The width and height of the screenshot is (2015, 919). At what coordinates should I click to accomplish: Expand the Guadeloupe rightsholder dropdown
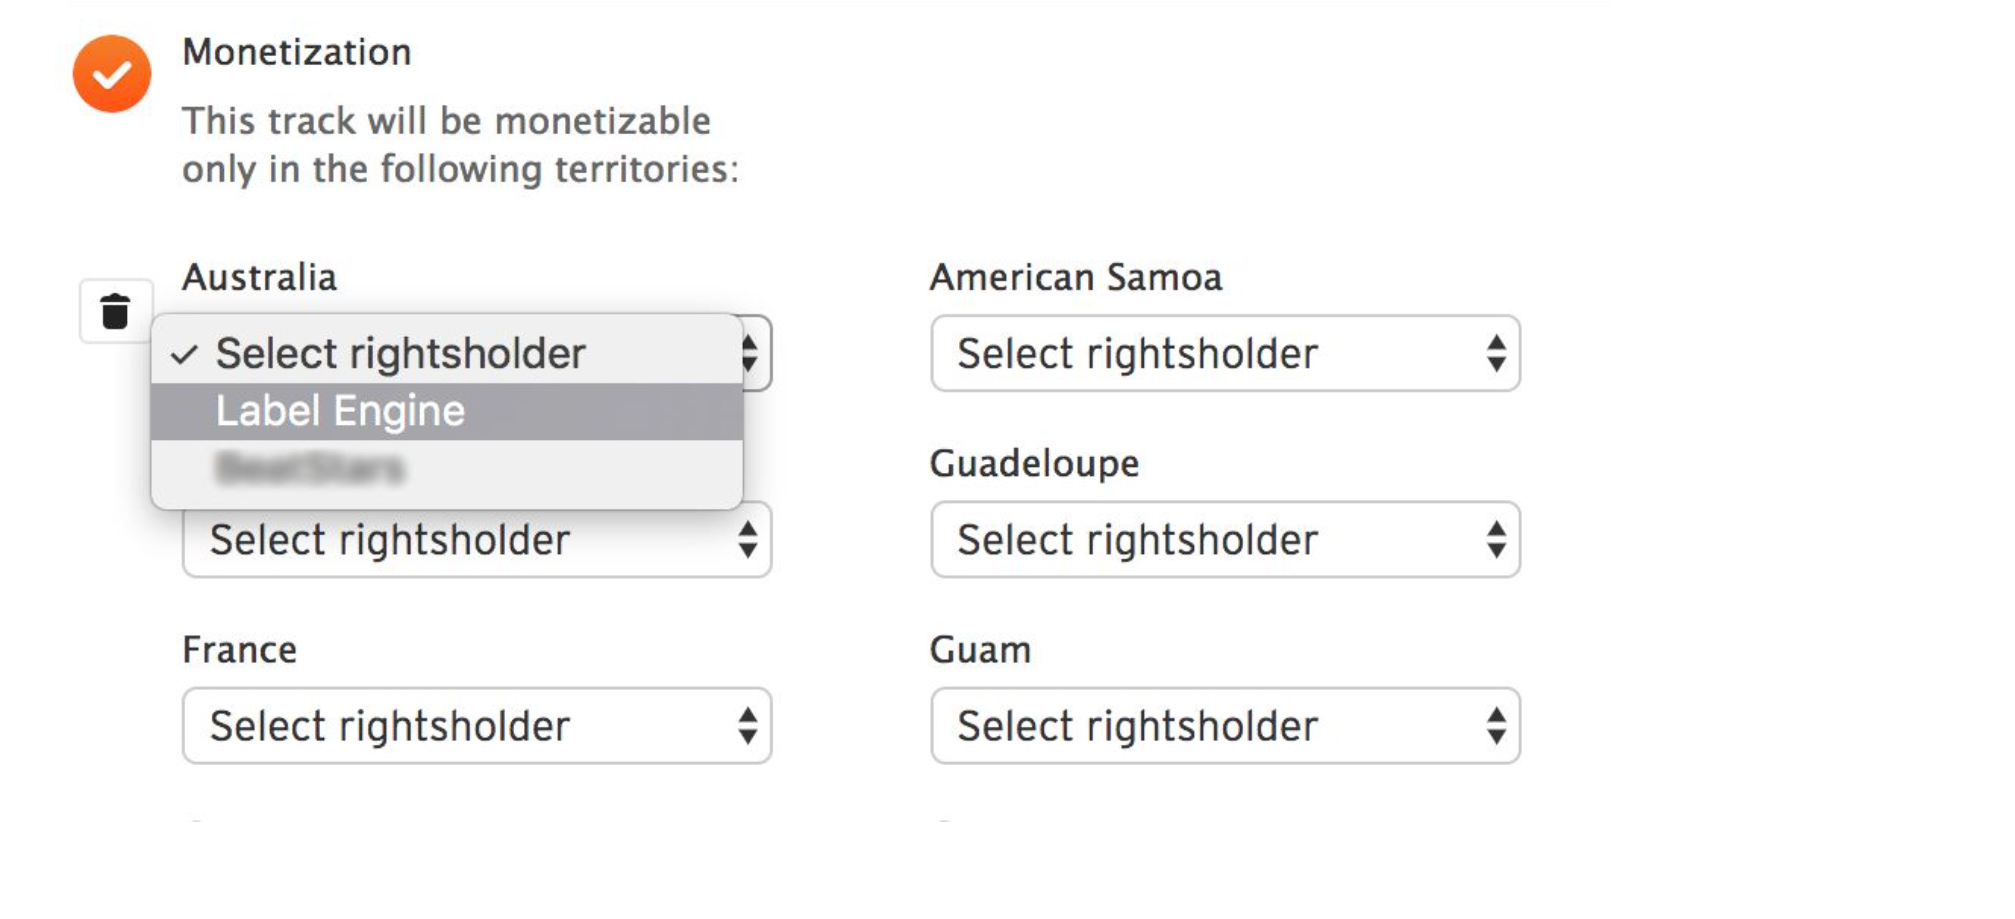1224,540
